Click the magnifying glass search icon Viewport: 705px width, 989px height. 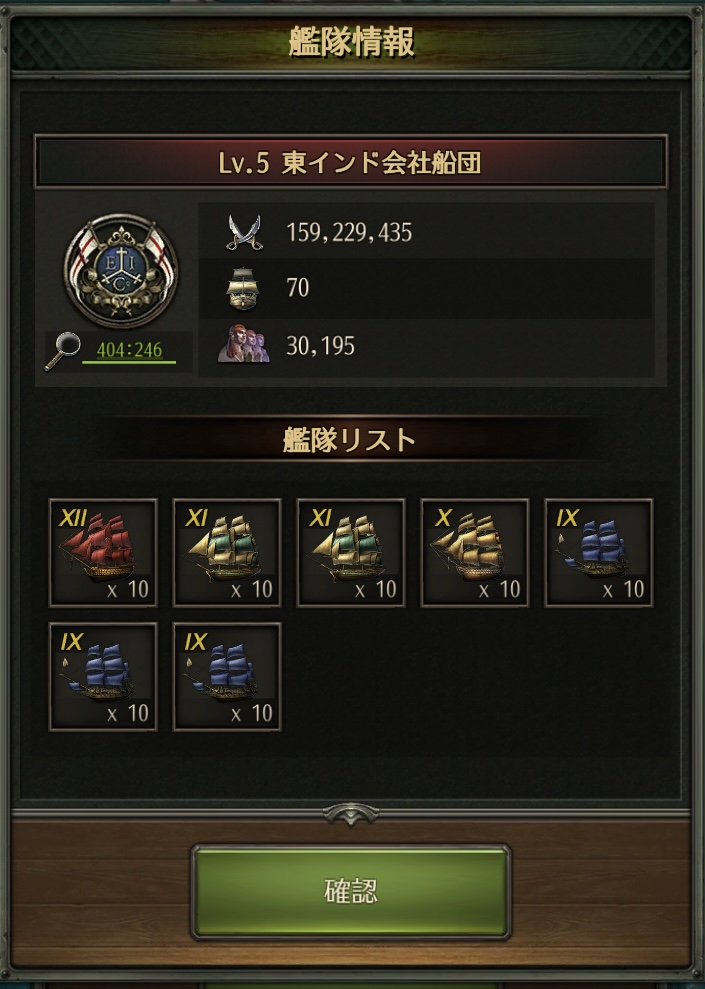(62, 351)
